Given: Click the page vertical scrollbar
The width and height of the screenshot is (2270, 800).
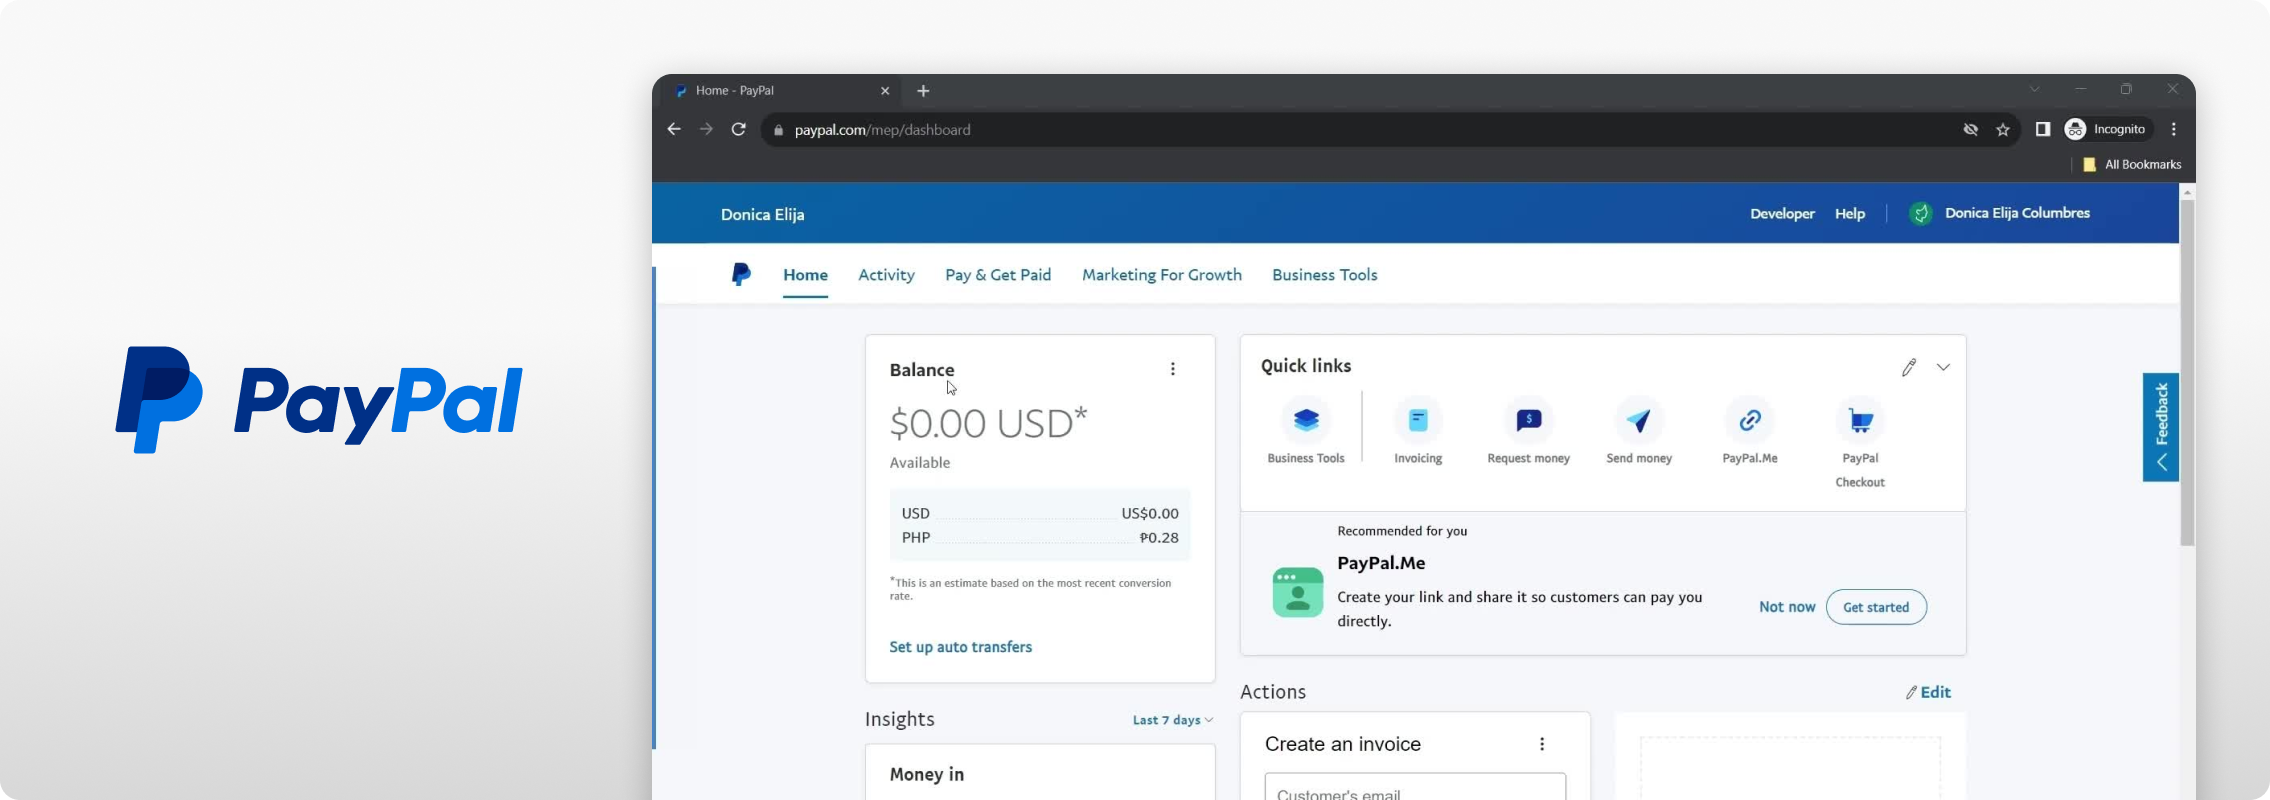Looking at the screenshot, I should (x=2187, y=373).
